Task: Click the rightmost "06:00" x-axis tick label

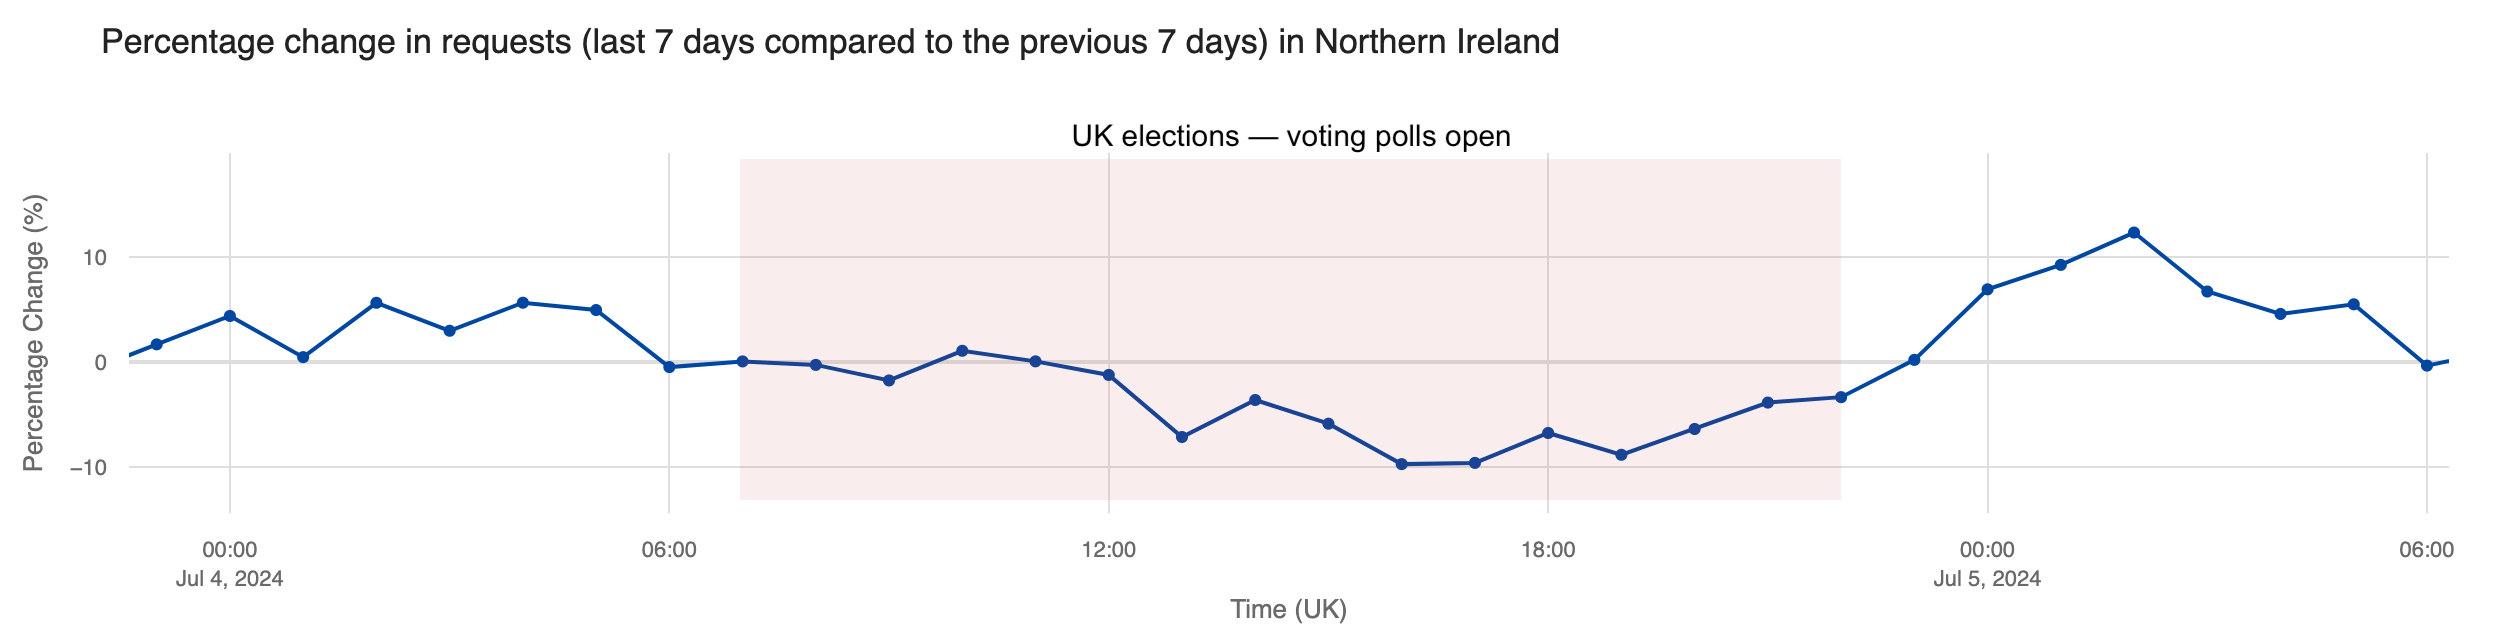Action: pos(2426,550)
